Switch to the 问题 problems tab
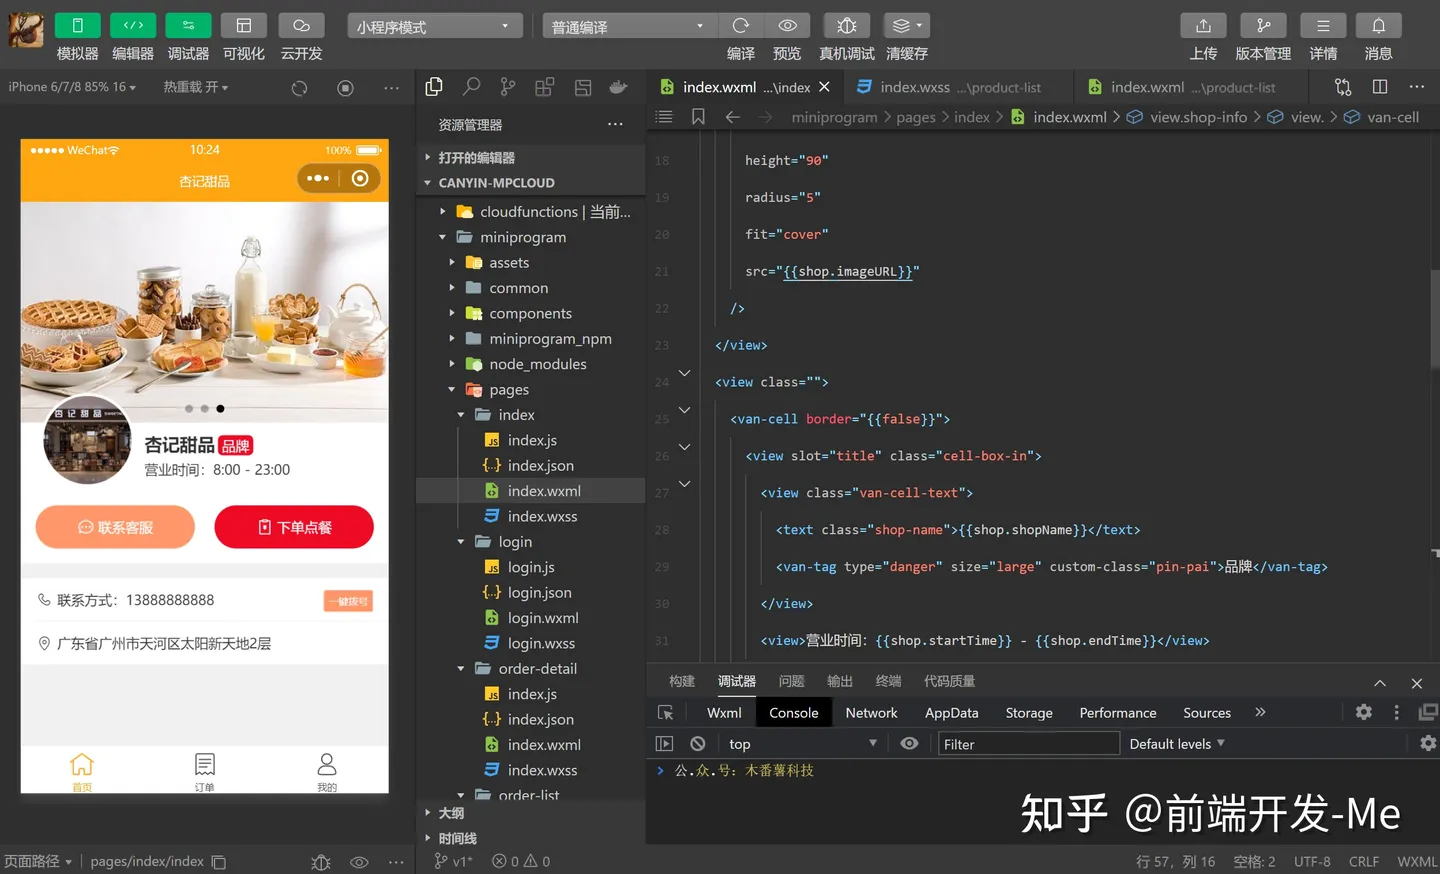The image size is (1440, 874). point(791,681)
